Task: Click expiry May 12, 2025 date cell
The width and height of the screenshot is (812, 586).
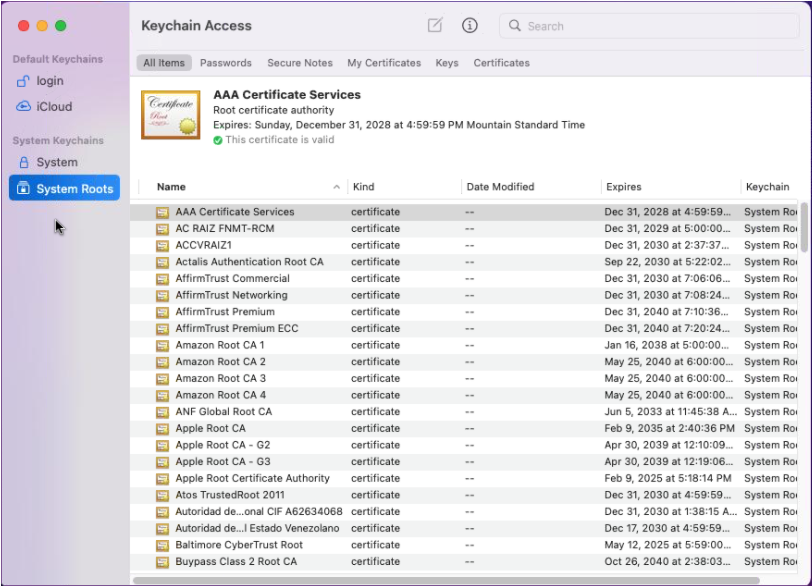Action: point(668,545)
